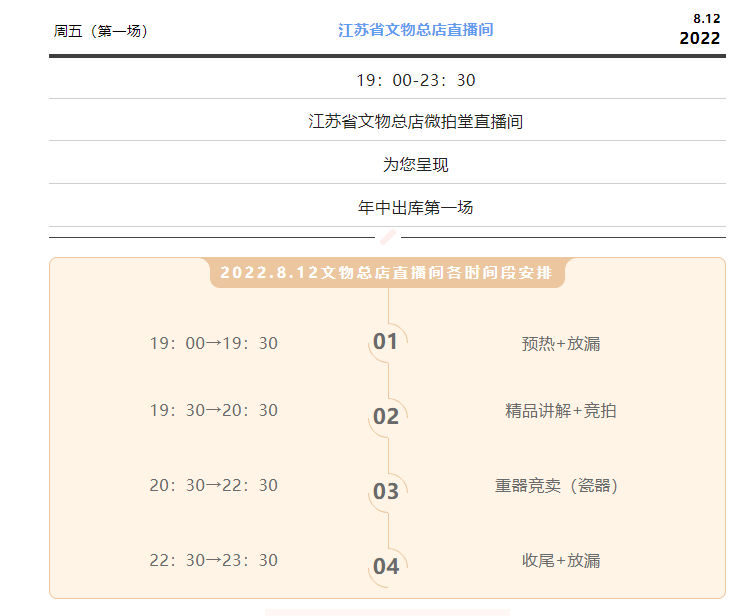
Task: Click the 02 step number badge
Action: click(386, 417)
